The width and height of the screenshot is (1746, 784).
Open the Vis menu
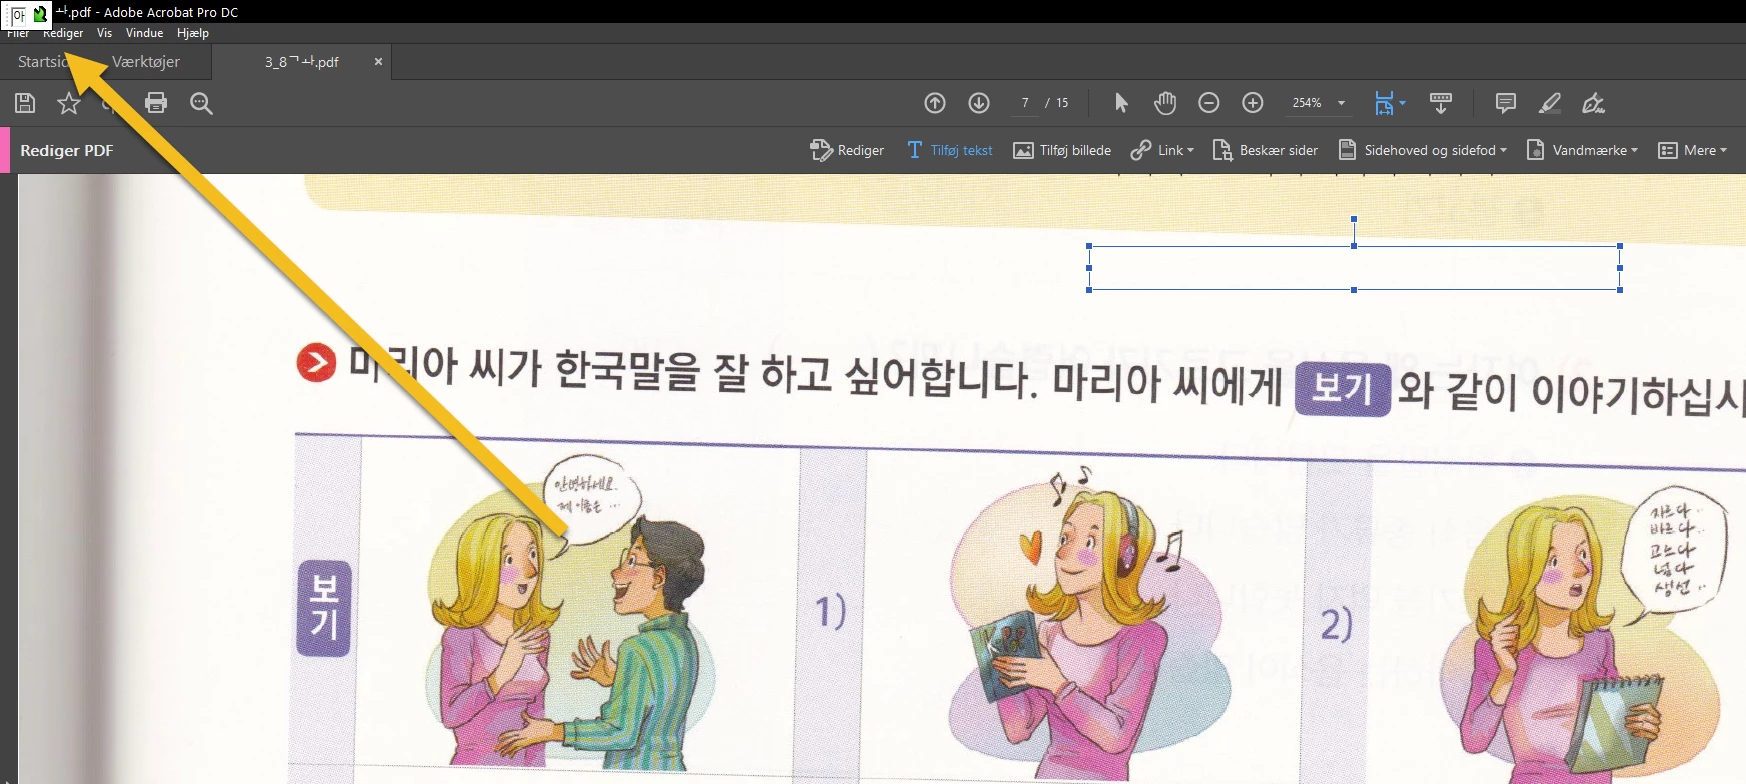click(x=104, y=33)
